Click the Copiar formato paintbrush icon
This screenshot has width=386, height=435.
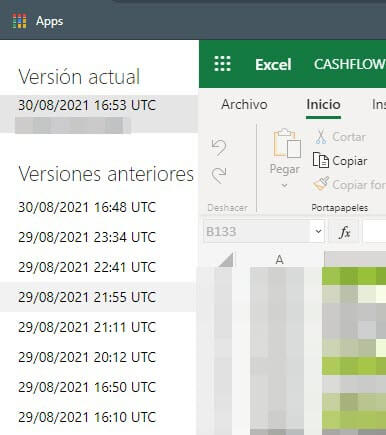pyautogui.click(x=321, y=184)
